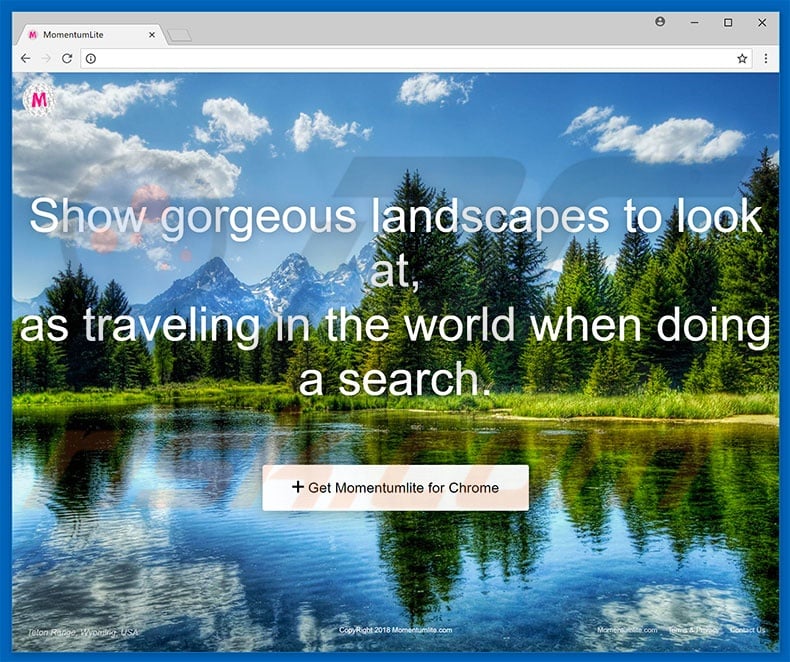
Task: Maximize the browser window
Action: (x=728, y=23)
